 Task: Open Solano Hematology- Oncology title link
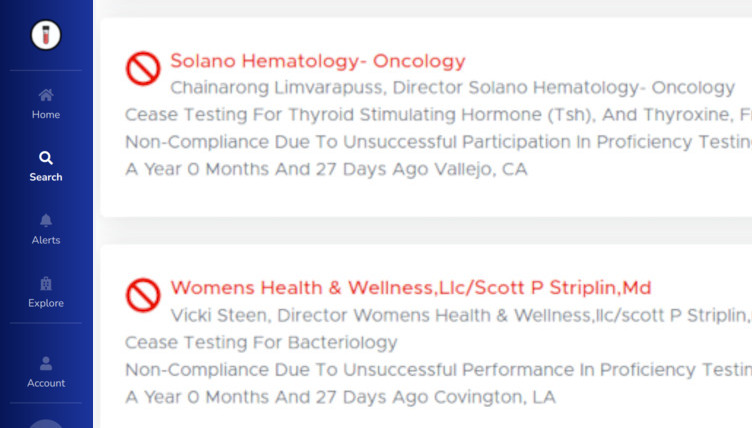point(318,61)
